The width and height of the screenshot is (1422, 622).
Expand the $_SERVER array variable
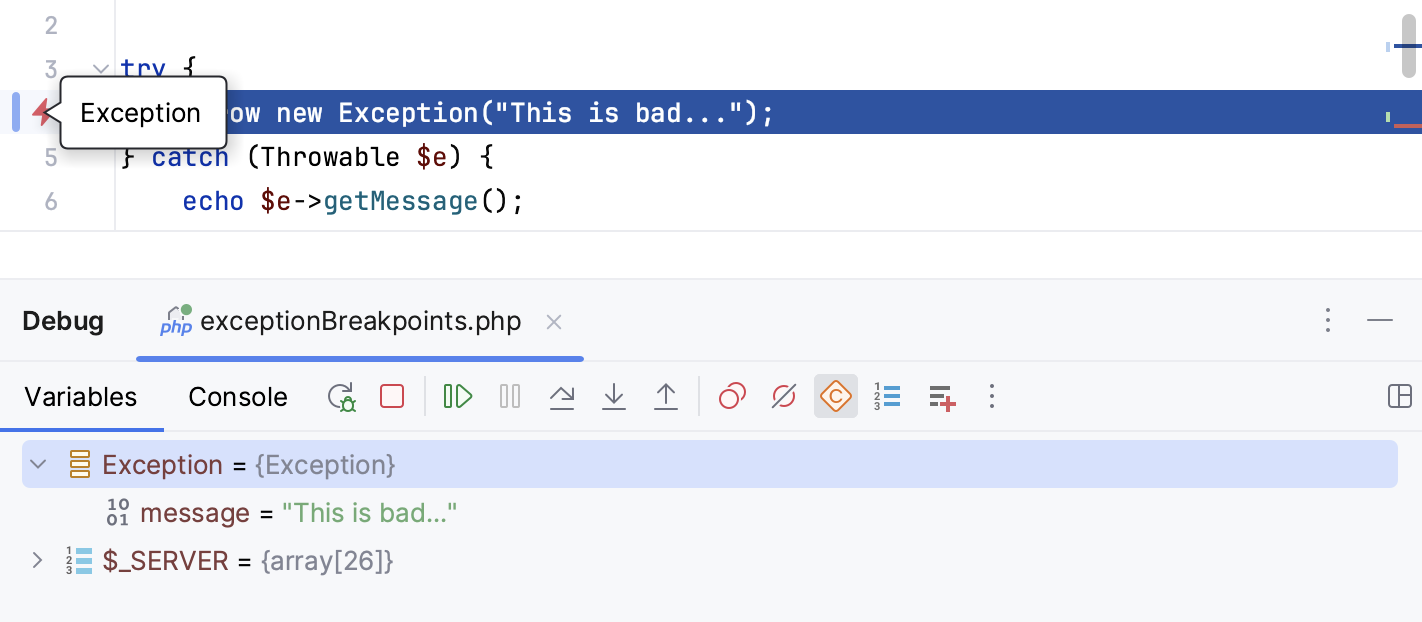37,560
